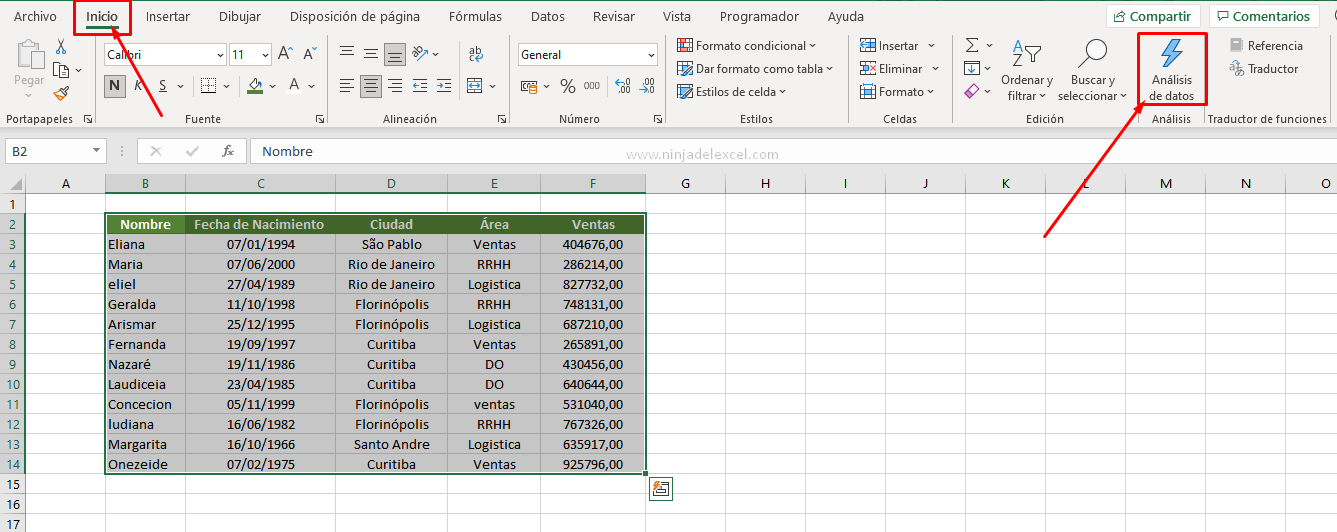Click the Copy icon in Portapapeles

click(x=61, y=70)
